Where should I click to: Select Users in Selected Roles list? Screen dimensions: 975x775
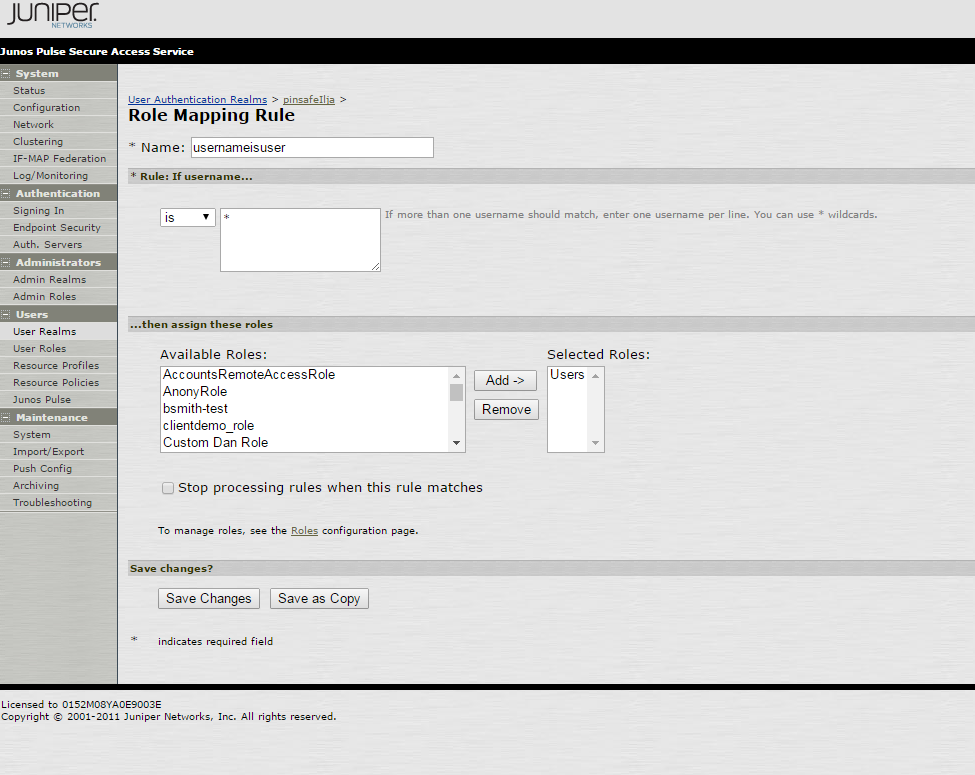[x=567, y=375]
